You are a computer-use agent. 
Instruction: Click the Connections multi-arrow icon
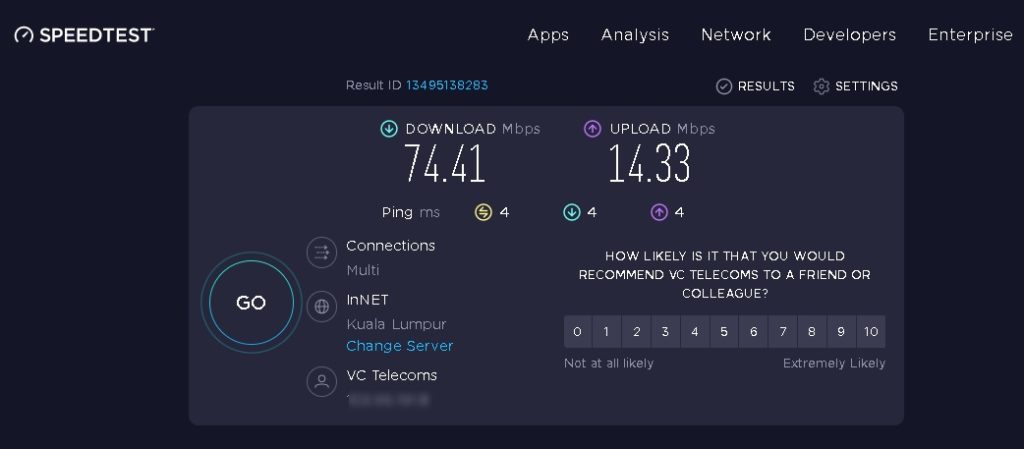(x=321, y=253)
